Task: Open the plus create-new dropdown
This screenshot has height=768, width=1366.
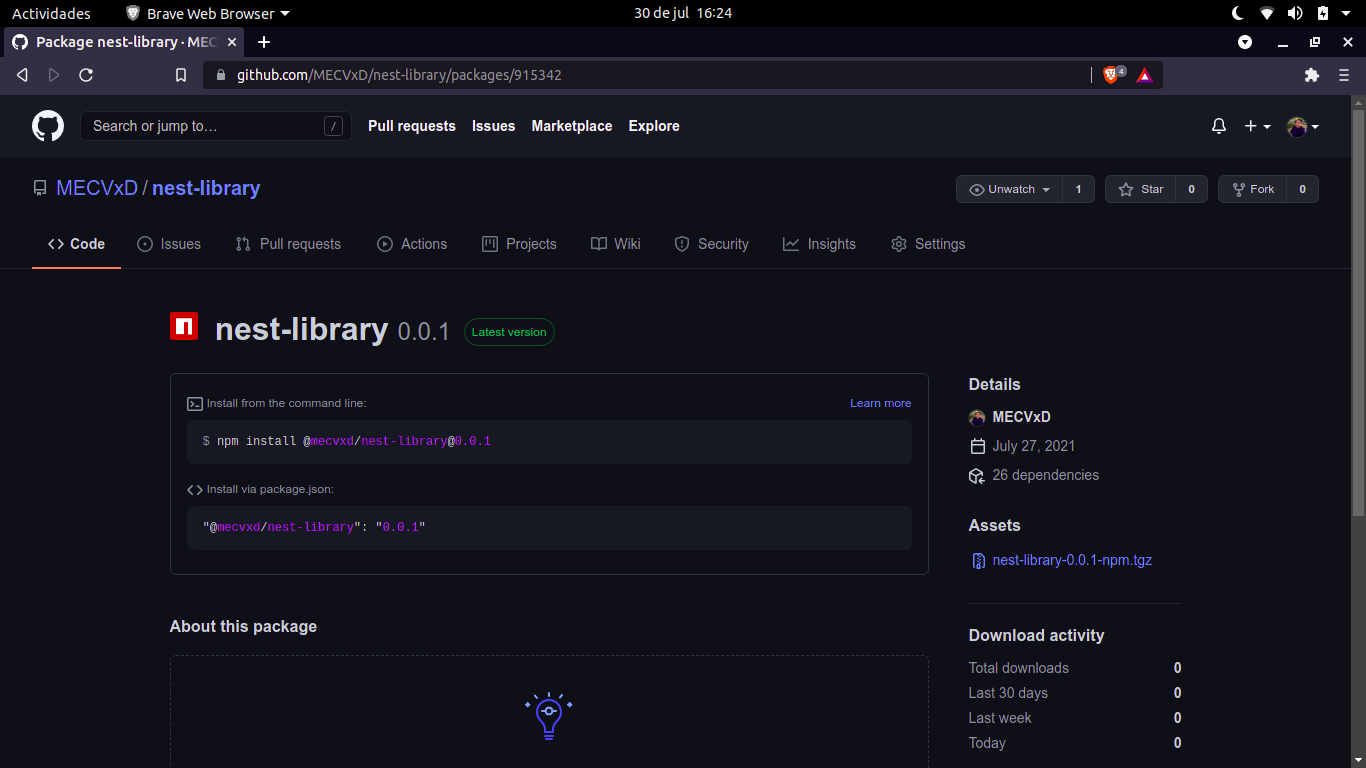Action: pos(1257,126)
